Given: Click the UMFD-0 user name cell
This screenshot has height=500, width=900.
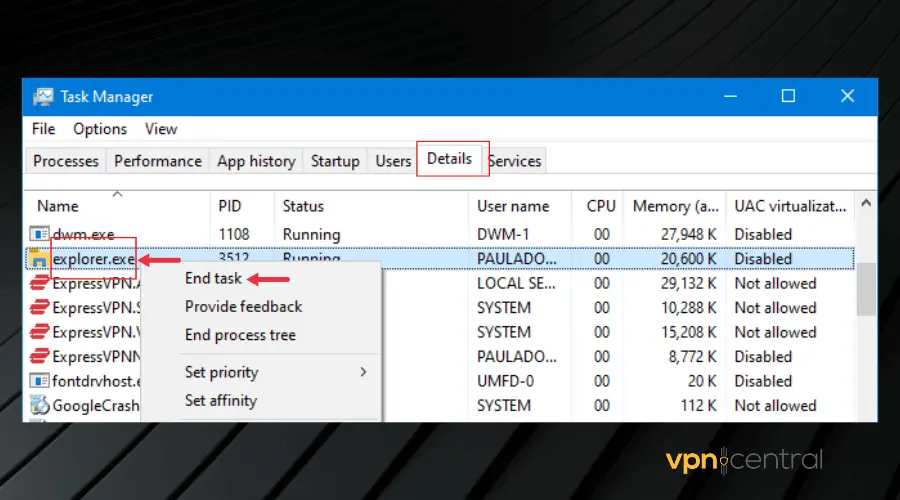Looking at the screenshot, I should tap(505, 381).
